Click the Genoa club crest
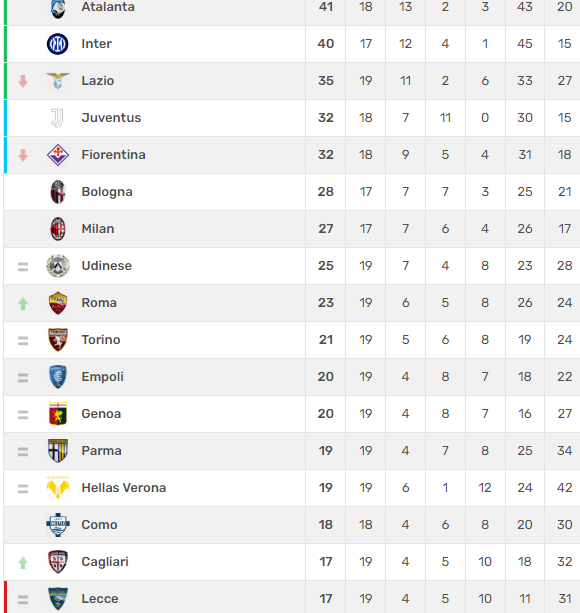Viewport: 580px width, 613px height. [x=58, y=414]
